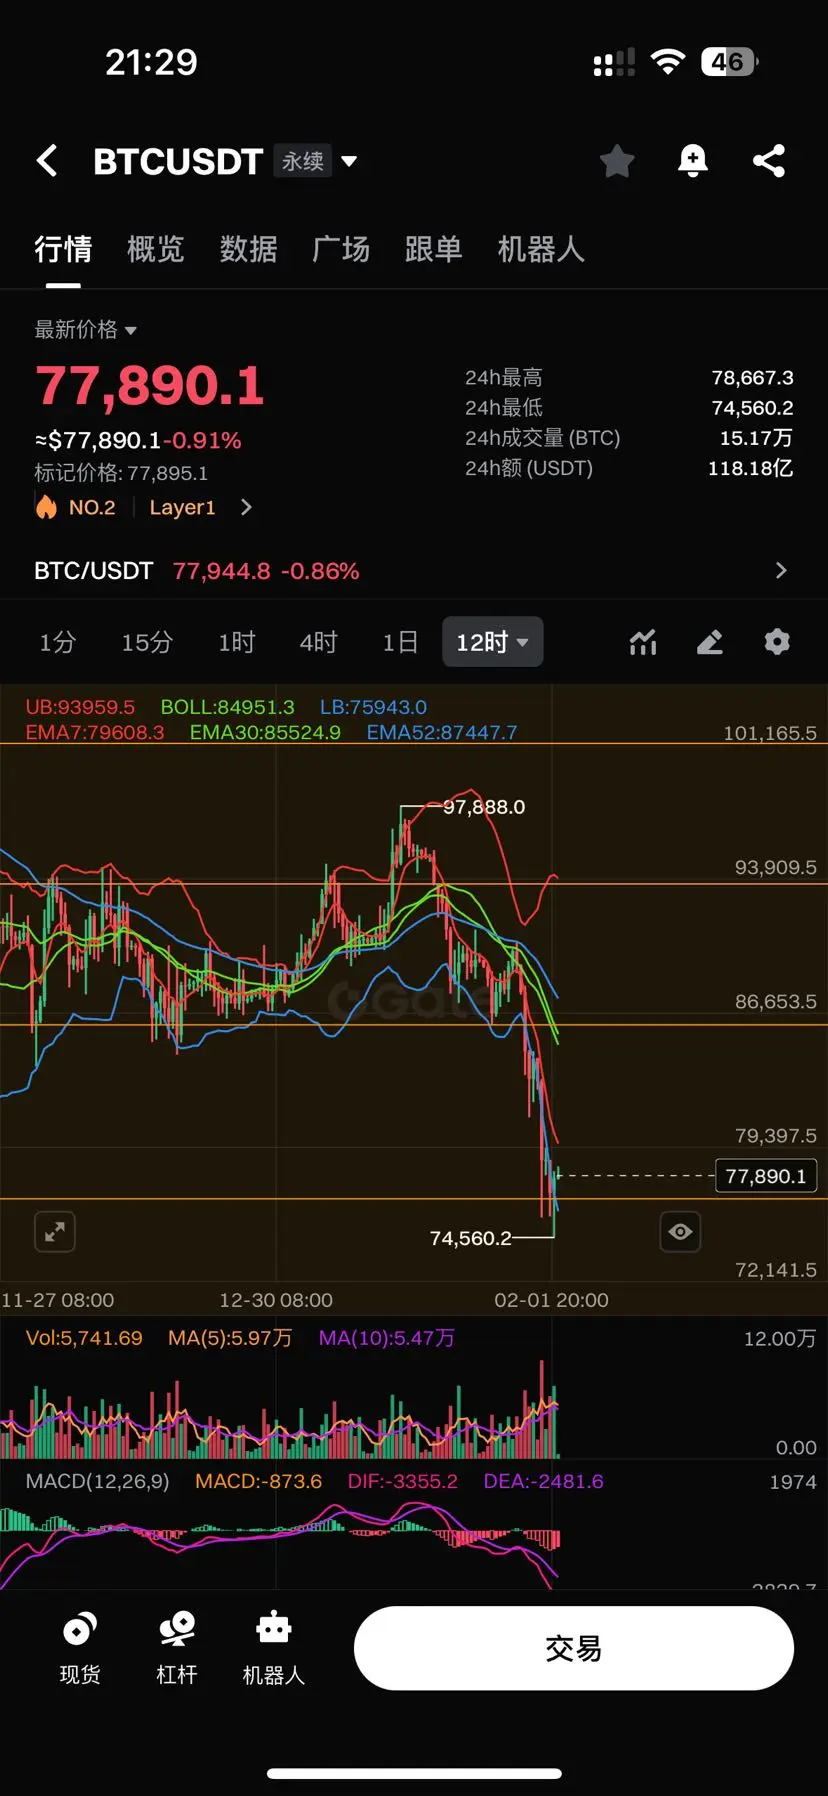Screen dimensions: 828x1796
Task: Tap the DEA:-2481.6 value
Action: click(543, 1481)
